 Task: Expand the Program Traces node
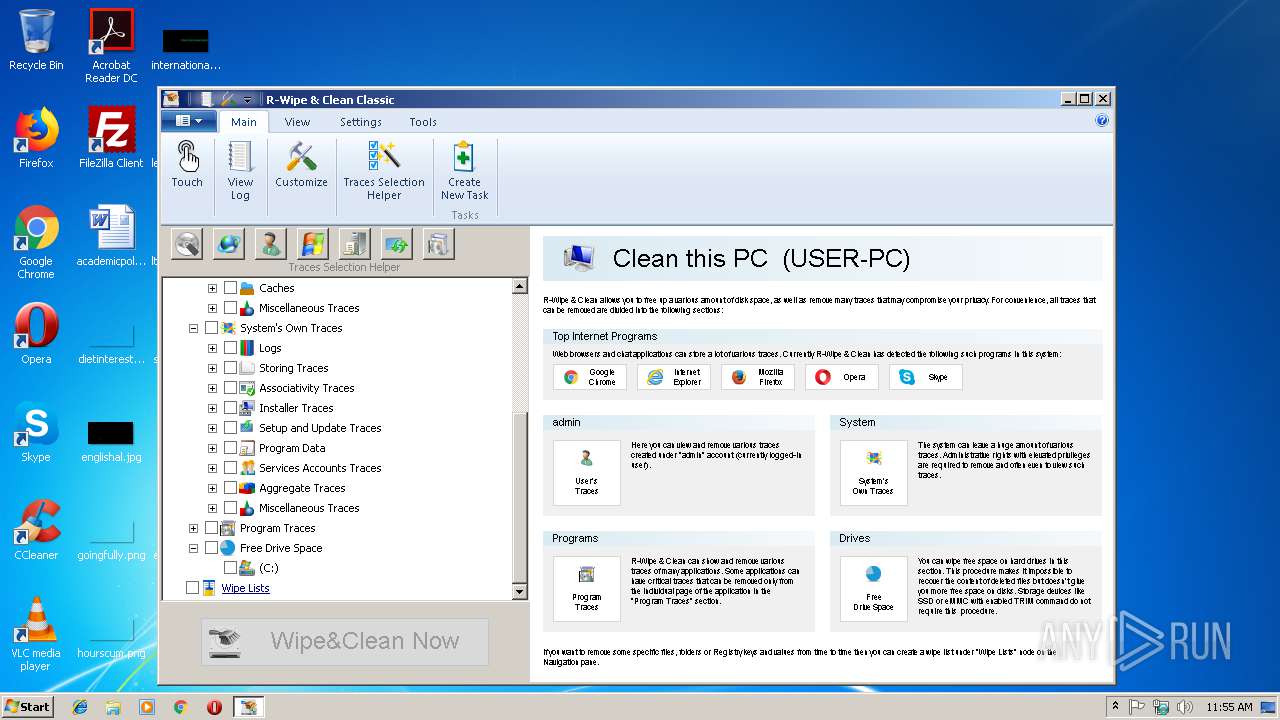coord(193,528)
